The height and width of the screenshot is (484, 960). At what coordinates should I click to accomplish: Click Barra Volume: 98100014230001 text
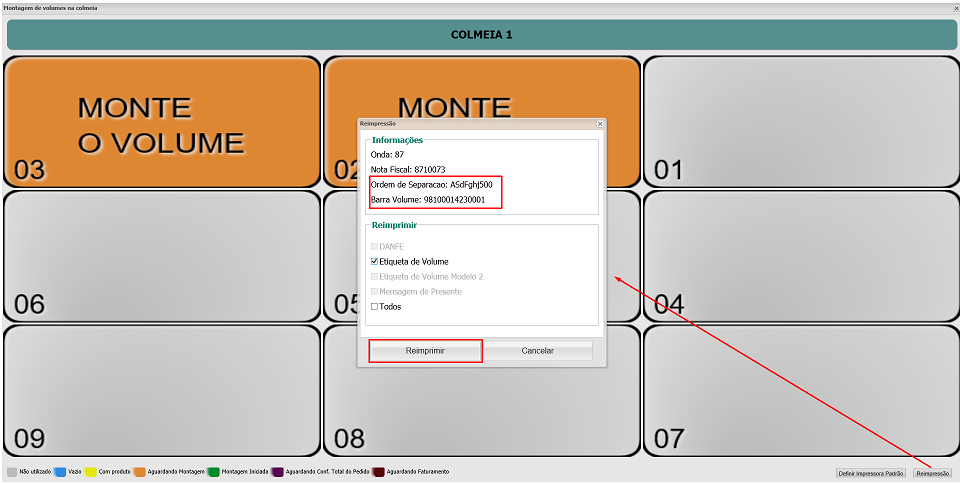tap(429, 199)
